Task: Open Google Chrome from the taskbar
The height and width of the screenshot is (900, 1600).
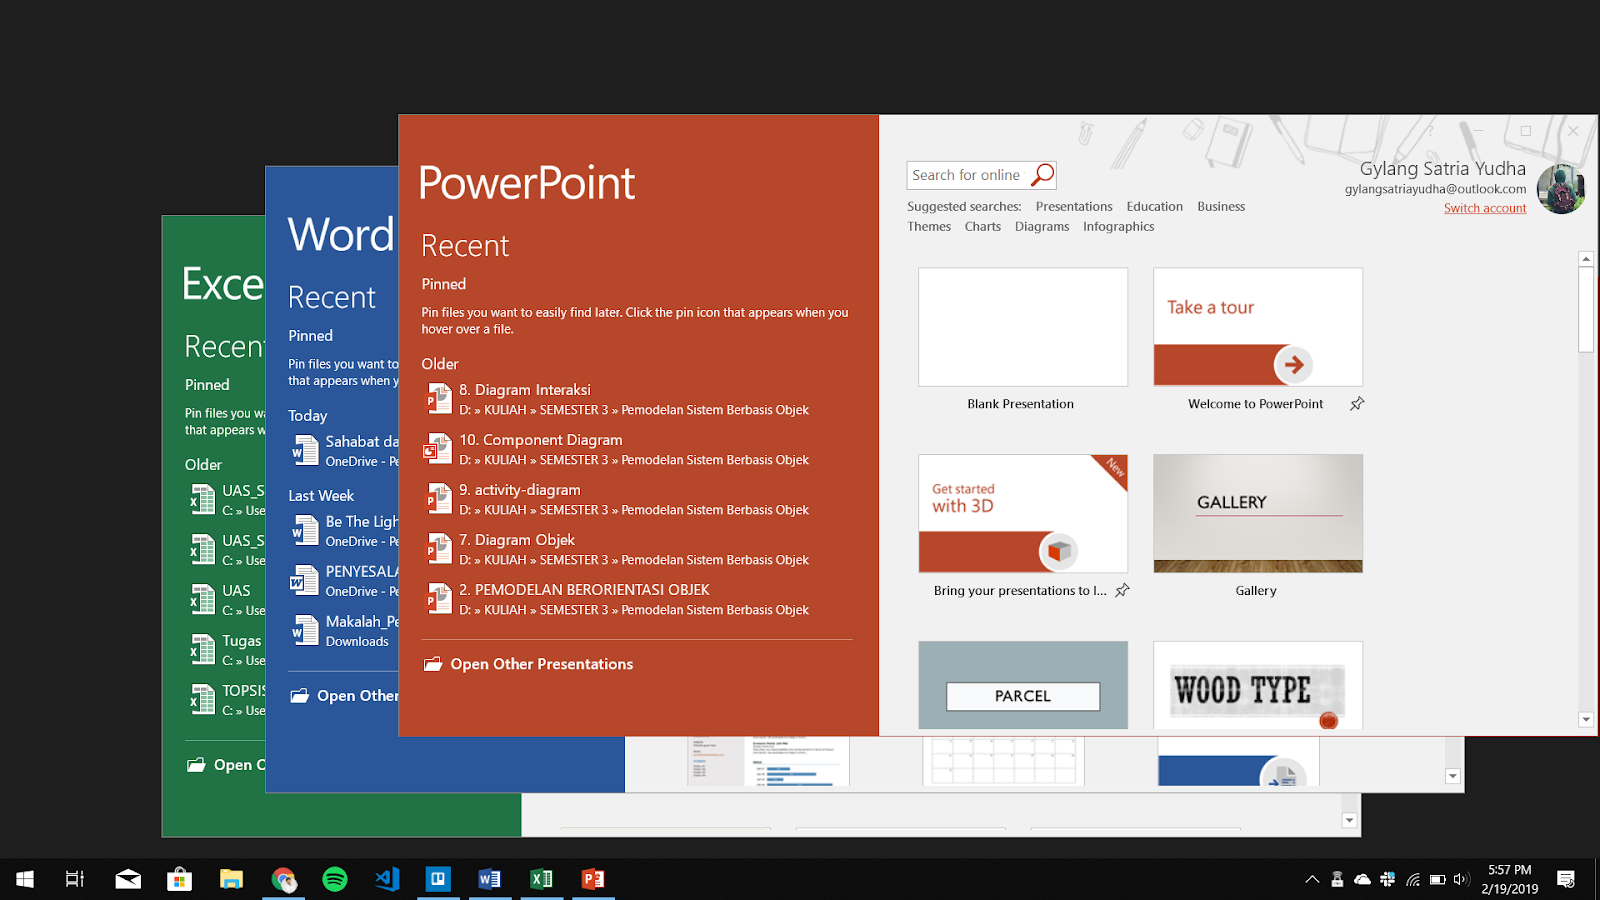Action: (284, 879)
